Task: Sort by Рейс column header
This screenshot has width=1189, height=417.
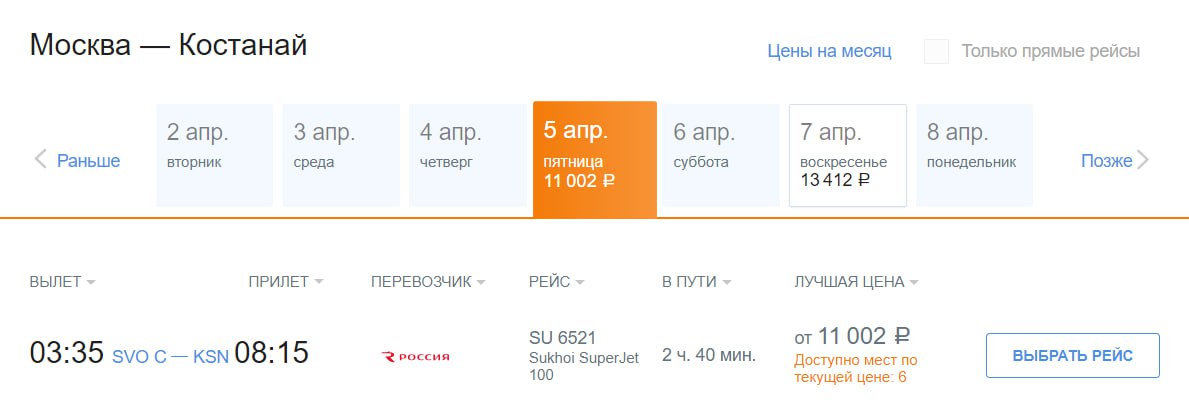Action: tap(556, 282)
